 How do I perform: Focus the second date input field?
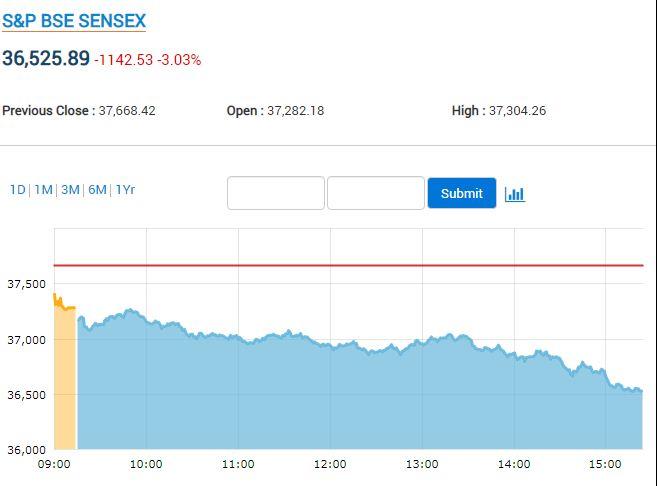[x=376, y=193]
